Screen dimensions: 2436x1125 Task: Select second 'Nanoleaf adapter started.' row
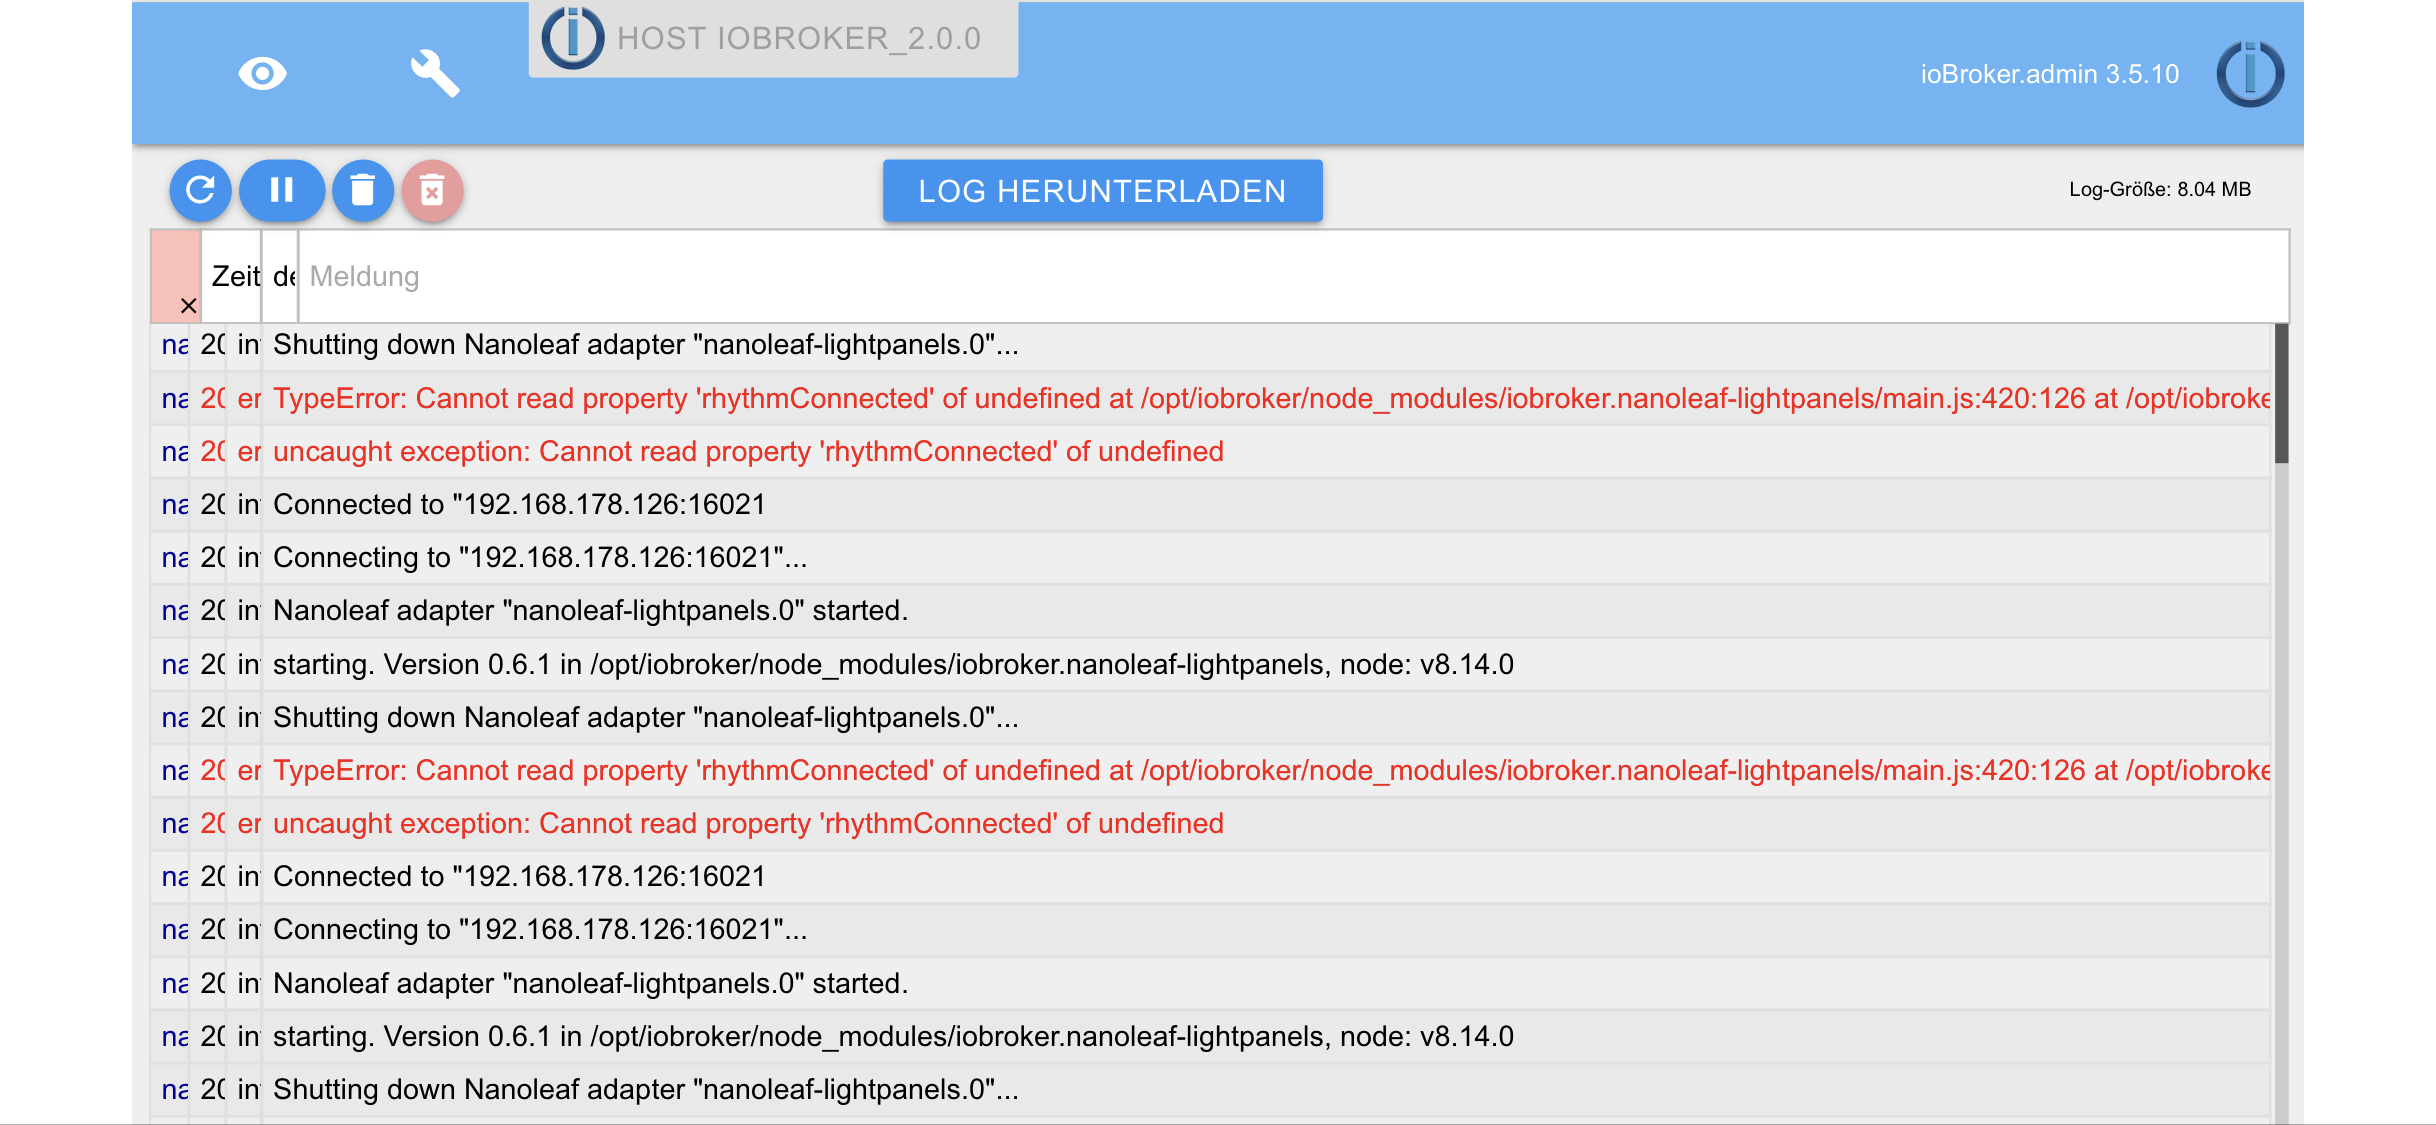pyautogui.click(x=1211, y=983)
